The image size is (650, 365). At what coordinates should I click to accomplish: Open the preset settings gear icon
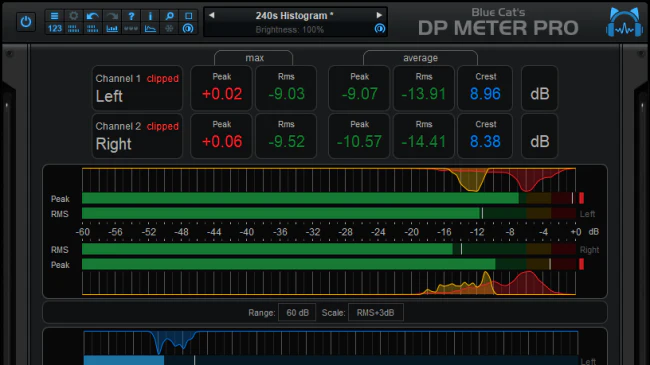pos(73,16)
